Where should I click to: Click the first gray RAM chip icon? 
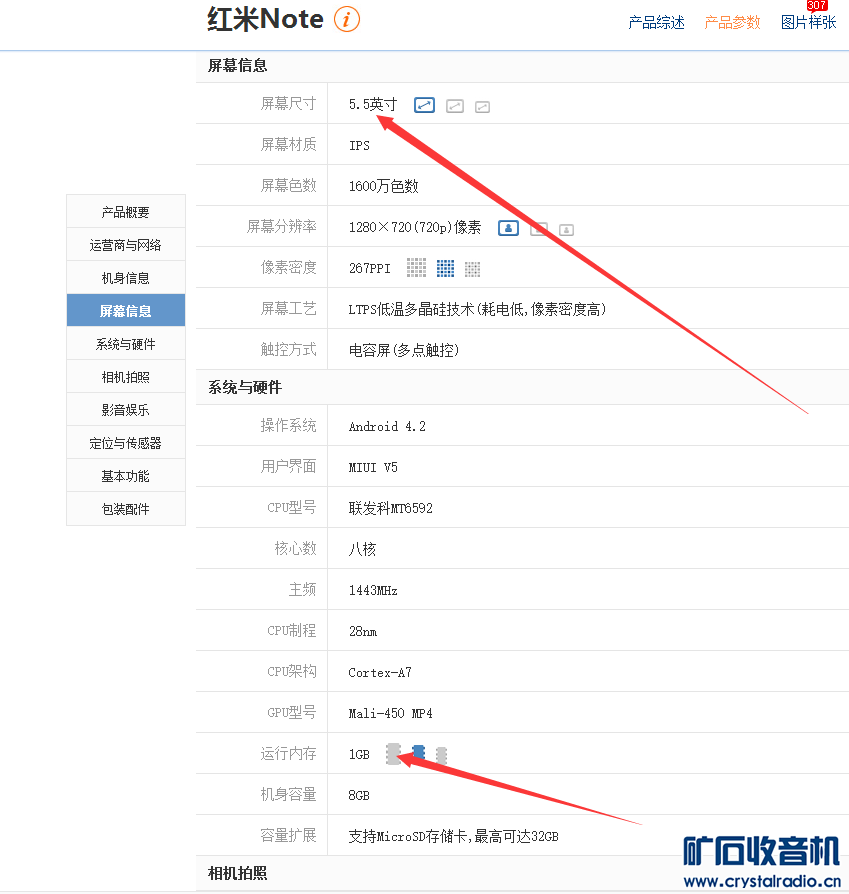(x=393, y=754)
